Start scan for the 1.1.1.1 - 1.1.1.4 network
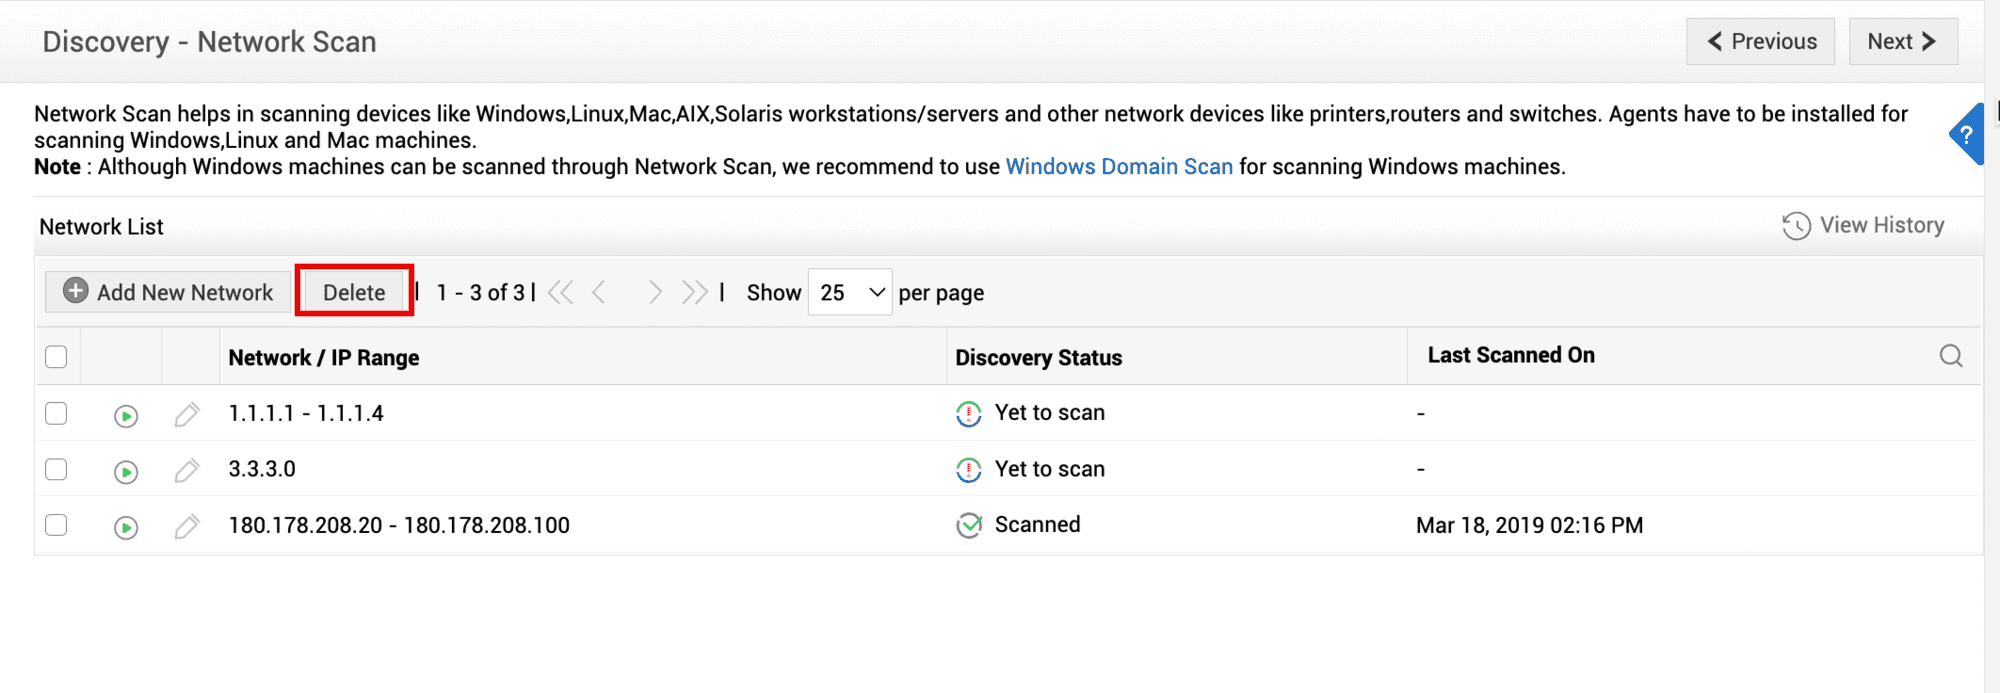 pos(126,415)
